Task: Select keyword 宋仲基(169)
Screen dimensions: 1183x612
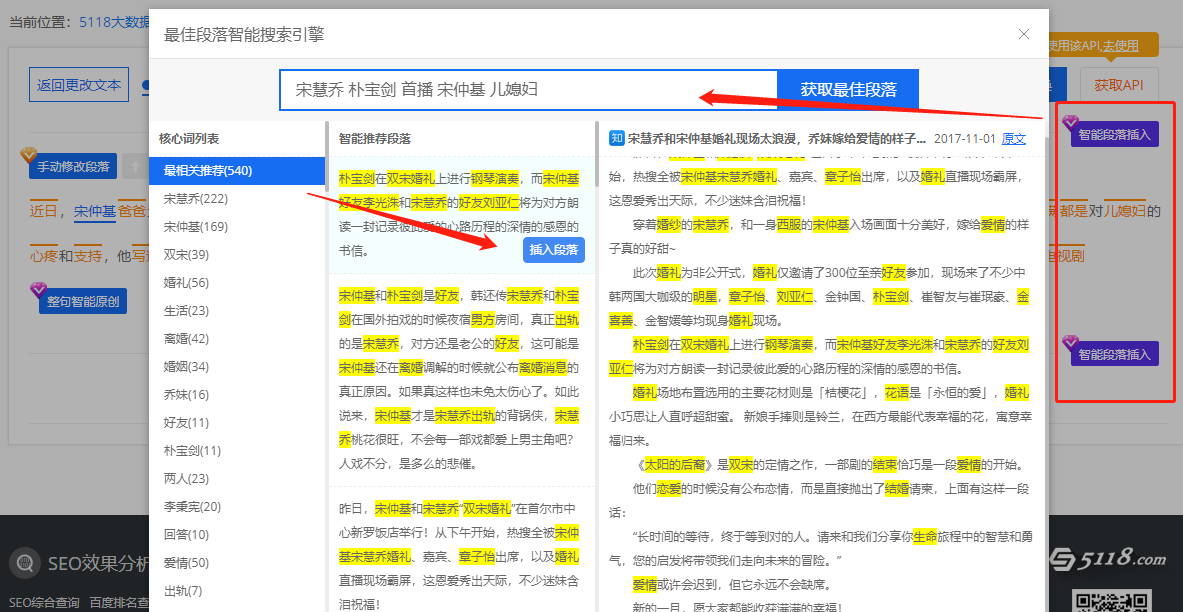Action: pos(195,226)
